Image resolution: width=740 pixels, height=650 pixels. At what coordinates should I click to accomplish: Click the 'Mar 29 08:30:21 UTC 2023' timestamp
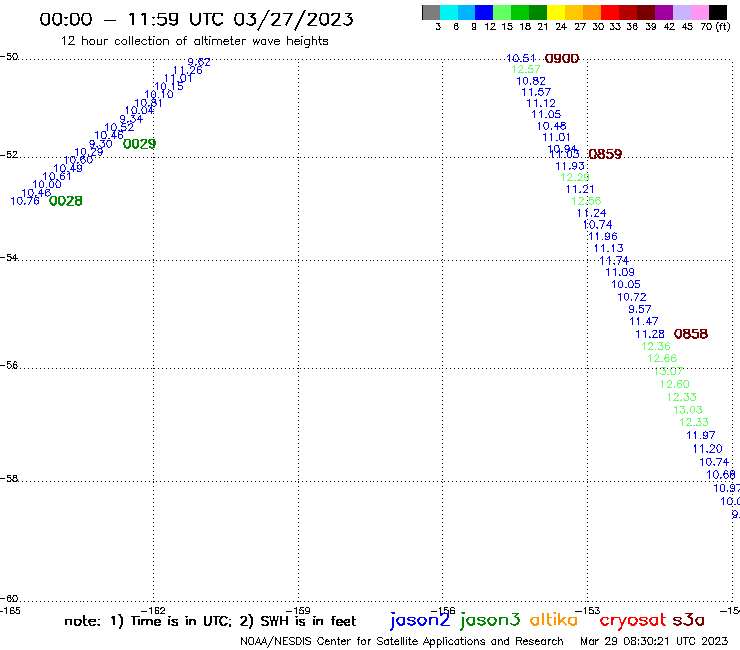tap(654, 641)
